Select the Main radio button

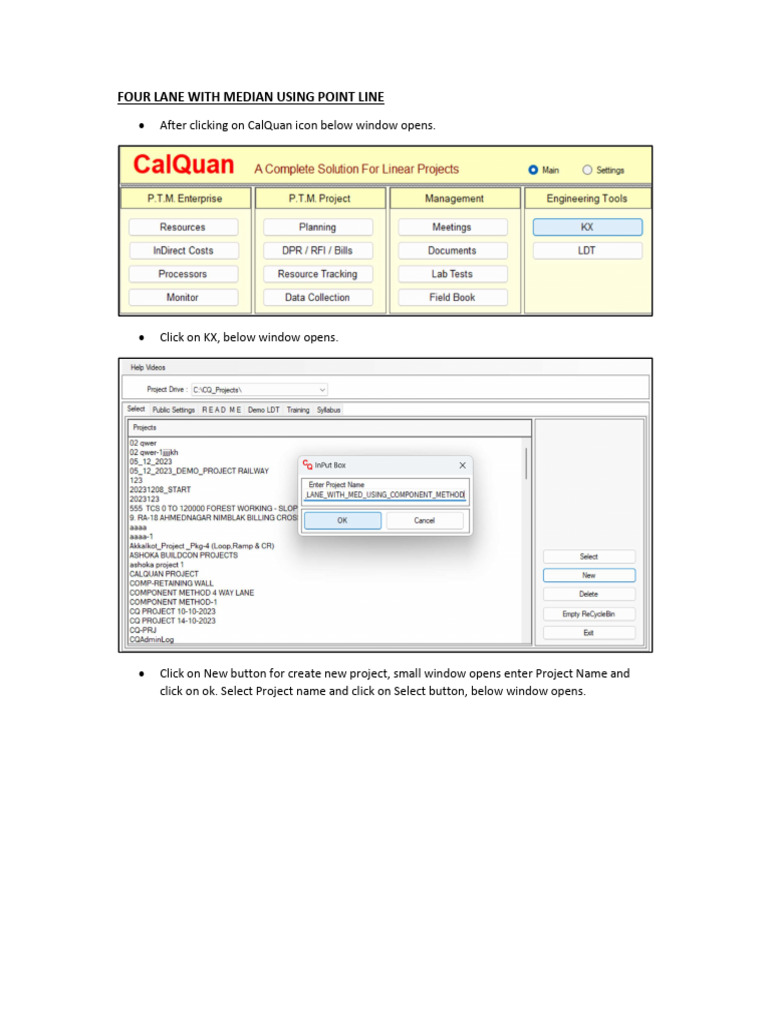(x=533, y=170)
